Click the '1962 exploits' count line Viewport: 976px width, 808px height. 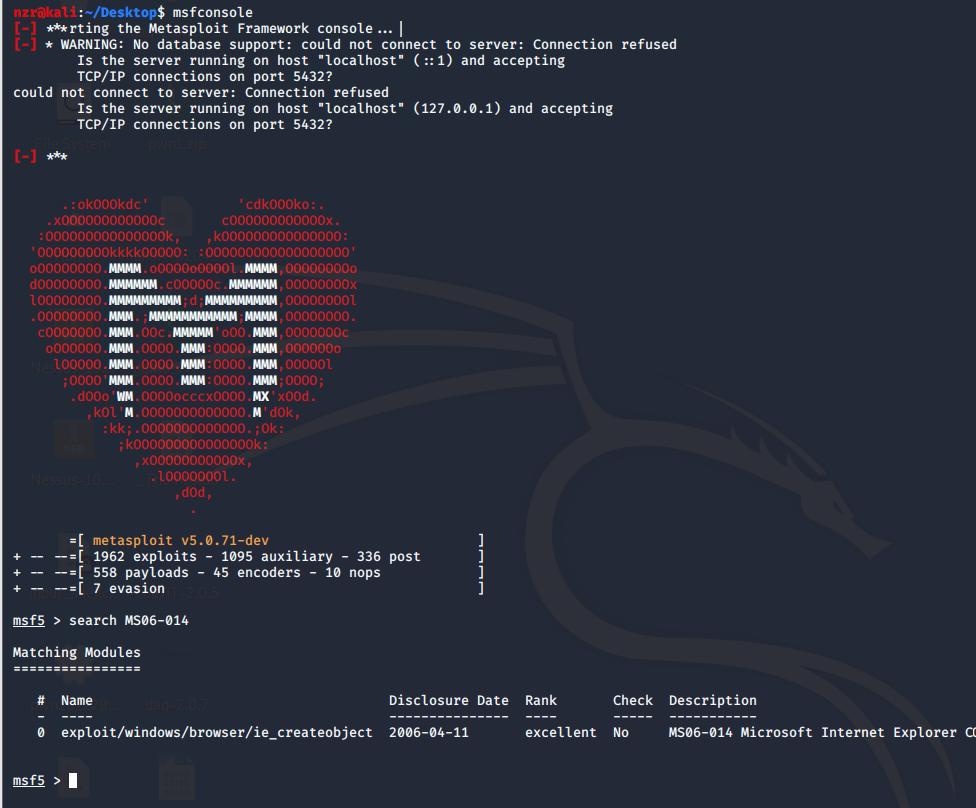(x=256, y=557)
